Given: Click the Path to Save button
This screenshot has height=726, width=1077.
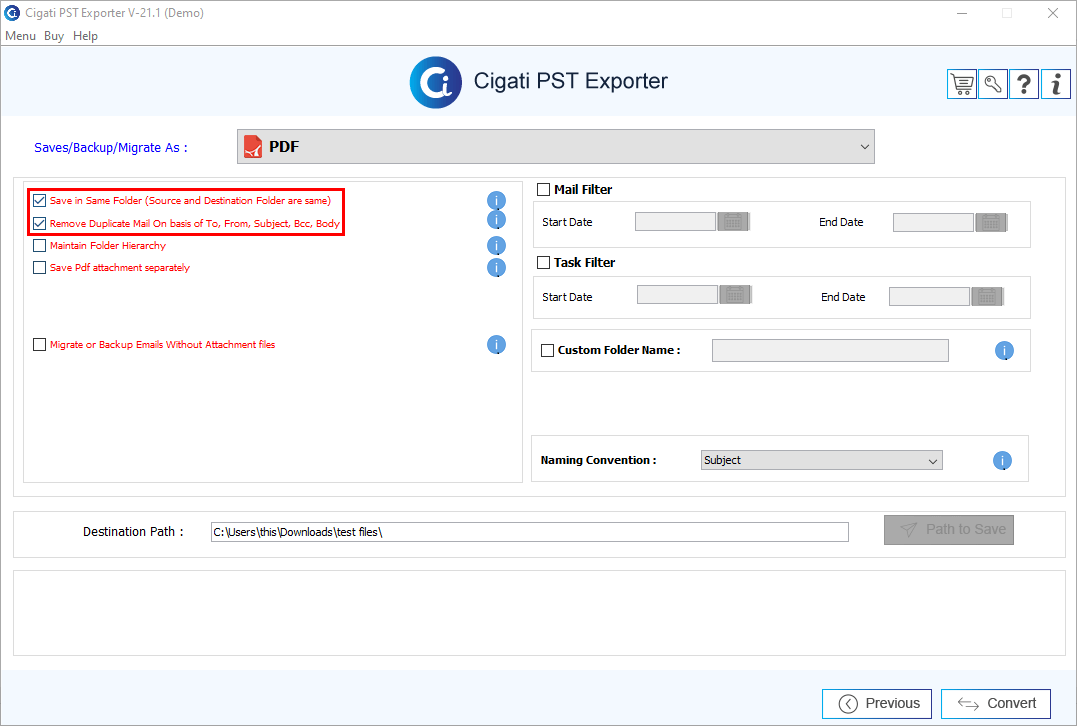Looking at the screenshot, I should point(949,530).
